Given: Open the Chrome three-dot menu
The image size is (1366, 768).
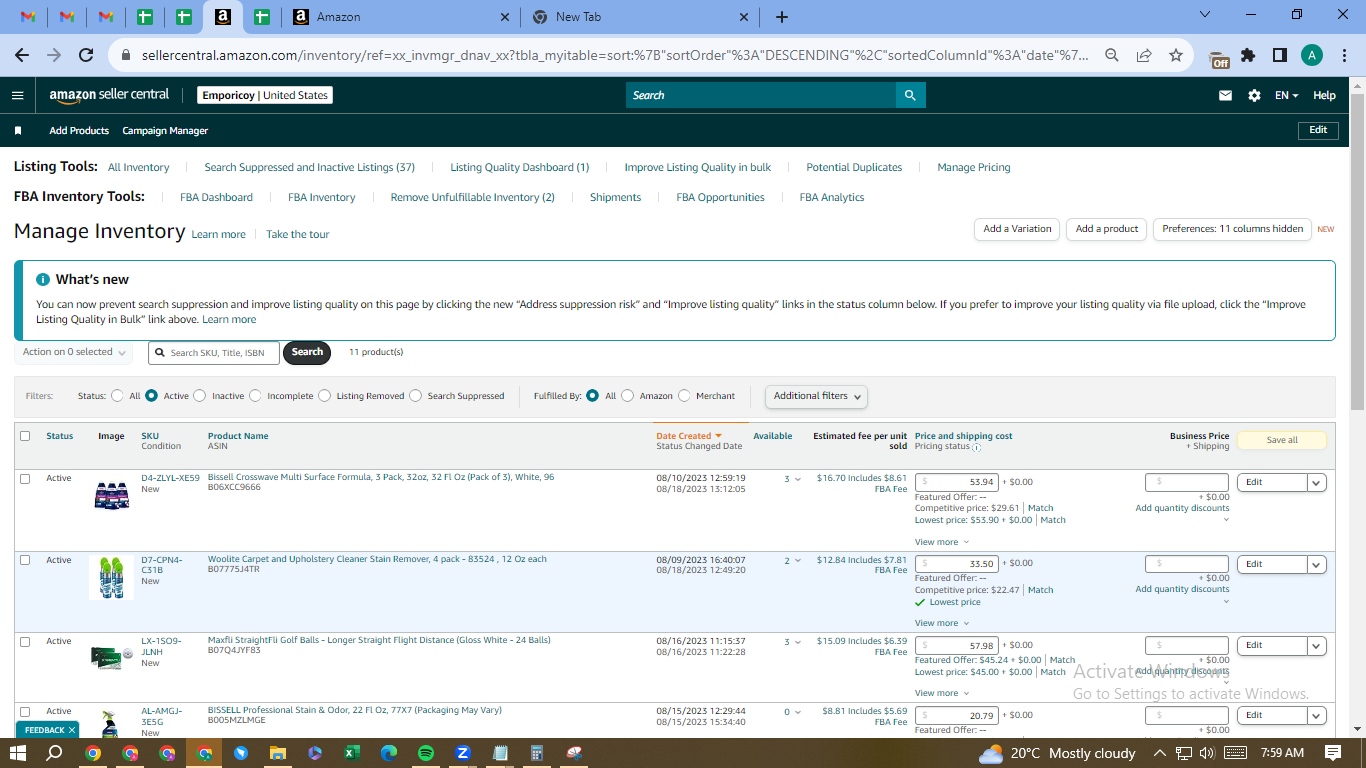Looking at the screenshot, I should tap(1343, 55).
